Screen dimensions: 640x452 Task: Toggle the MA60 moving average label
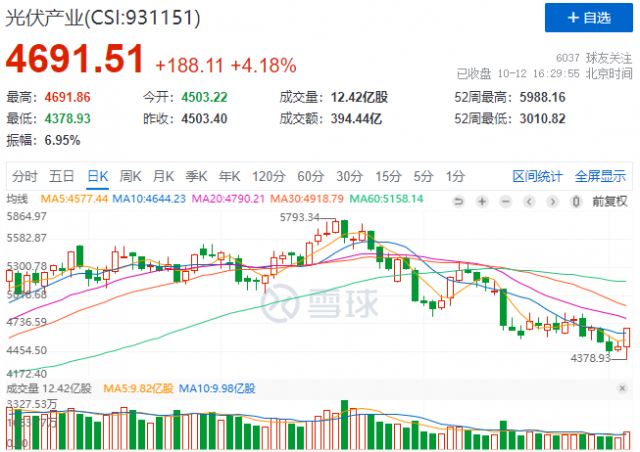click(383, 199)
